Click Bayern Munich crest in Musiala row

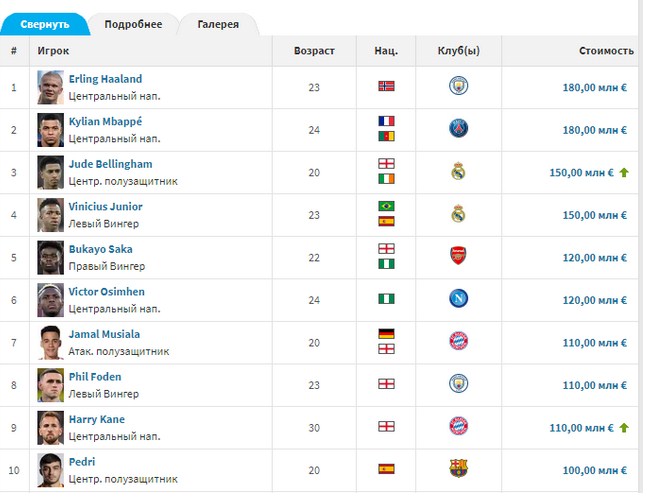(x=458, y=341)
